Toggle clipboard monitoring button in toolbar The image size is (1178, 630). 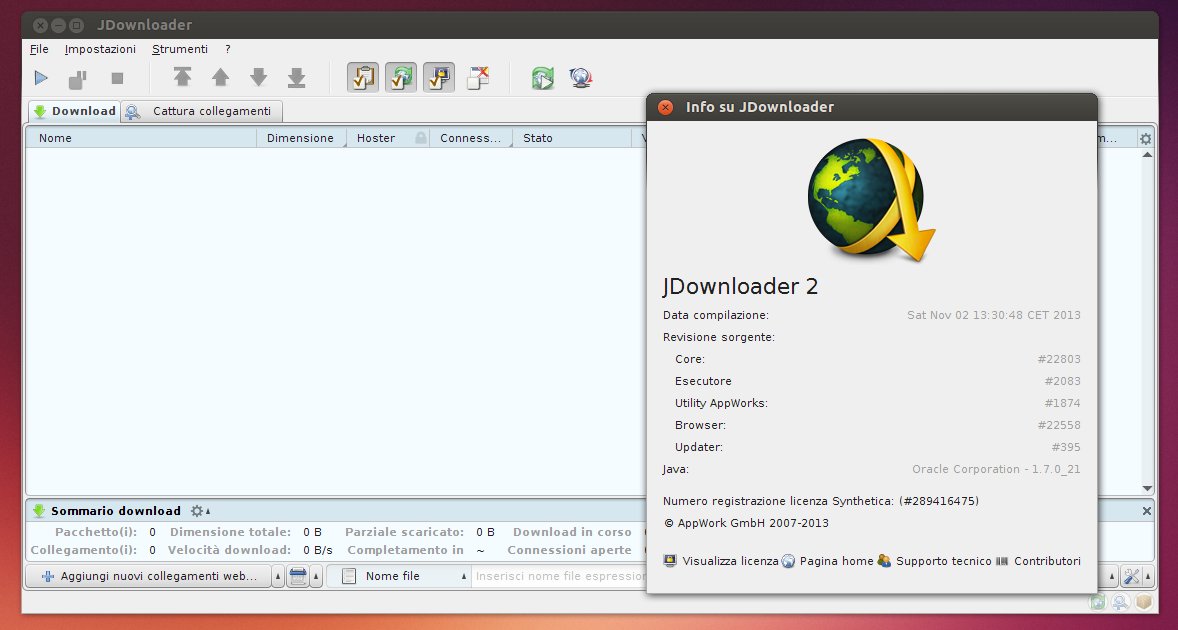[363, 77]
